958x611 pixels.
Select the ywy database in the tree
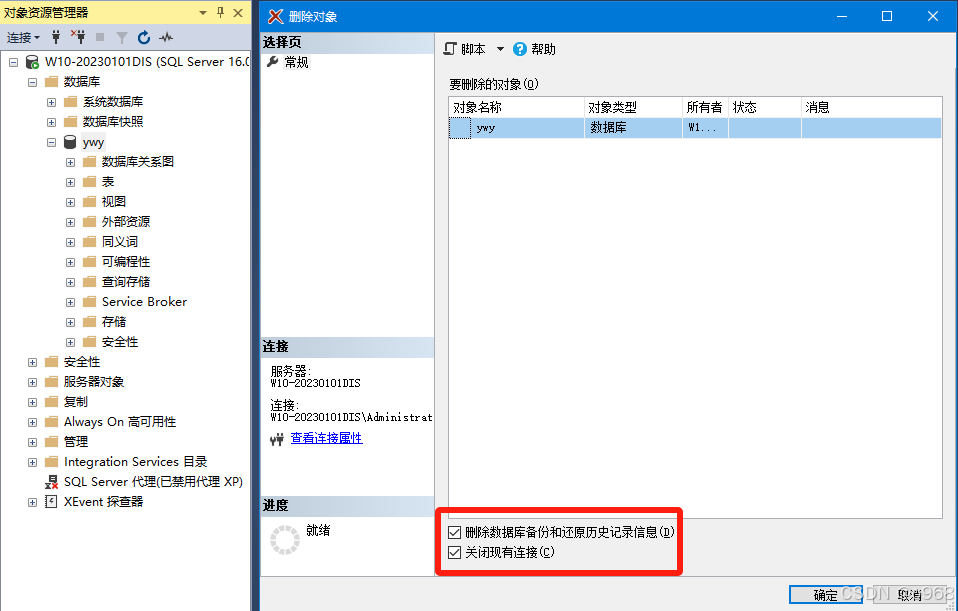93,142
